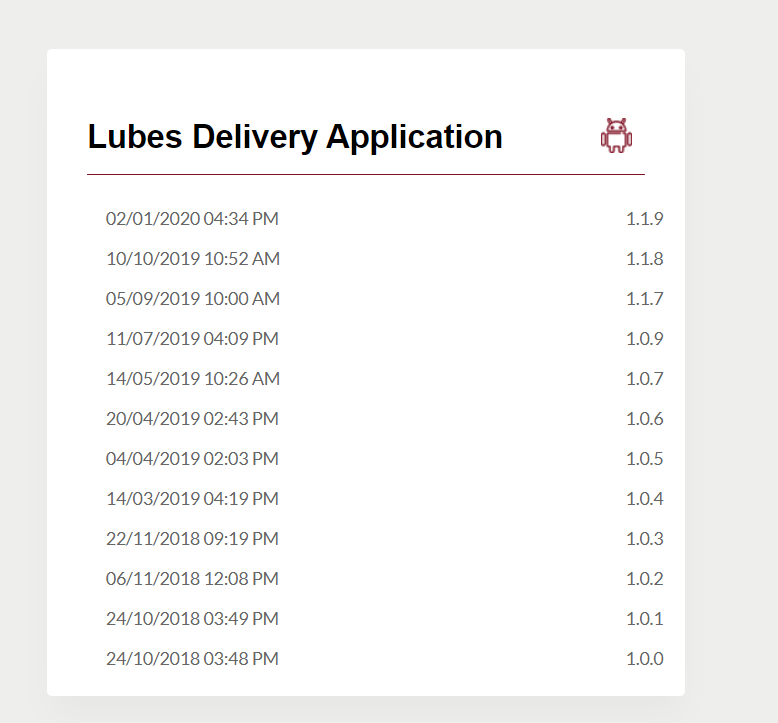Image resolution: width=778 pixels, height=723 pixels.
Task: Open version 1.1.9 download
Action: click(645, 219)
